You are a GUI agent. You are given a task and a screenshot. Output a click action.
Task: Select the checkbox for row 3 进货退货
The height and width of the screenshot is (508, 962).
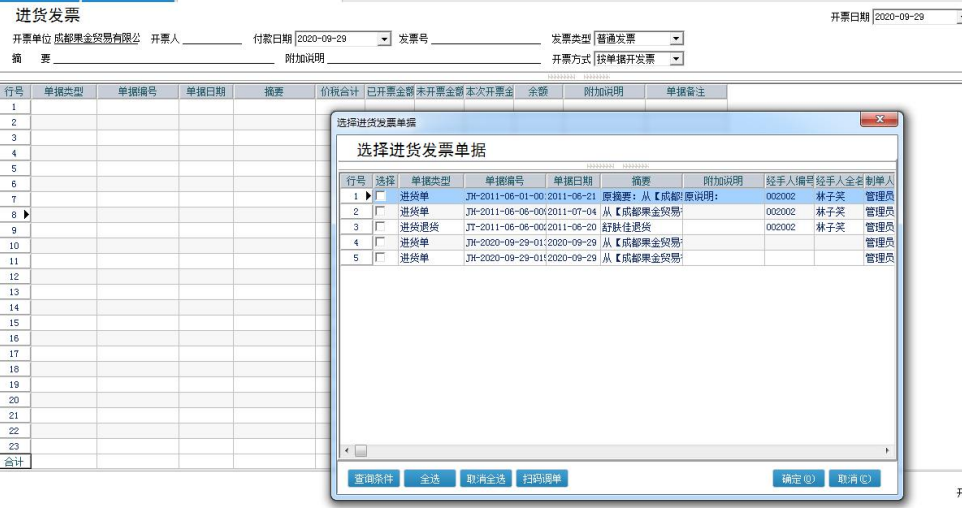(380, 227)
